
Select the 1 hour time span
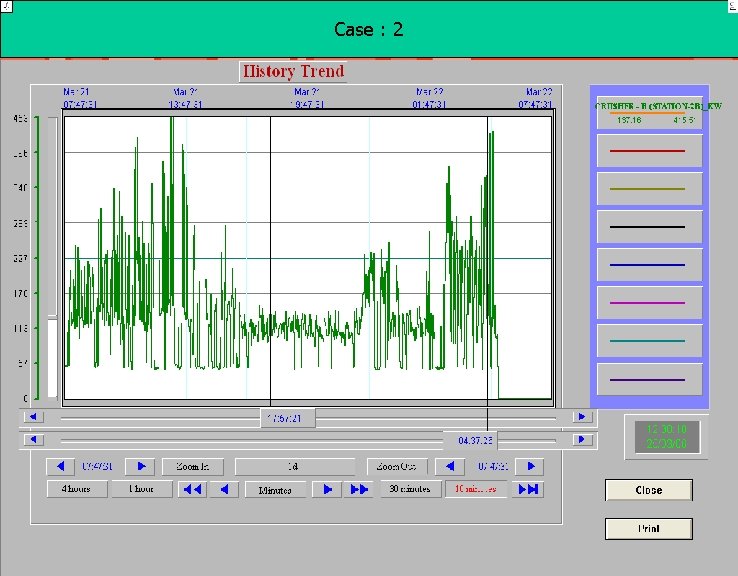[142, 489]
